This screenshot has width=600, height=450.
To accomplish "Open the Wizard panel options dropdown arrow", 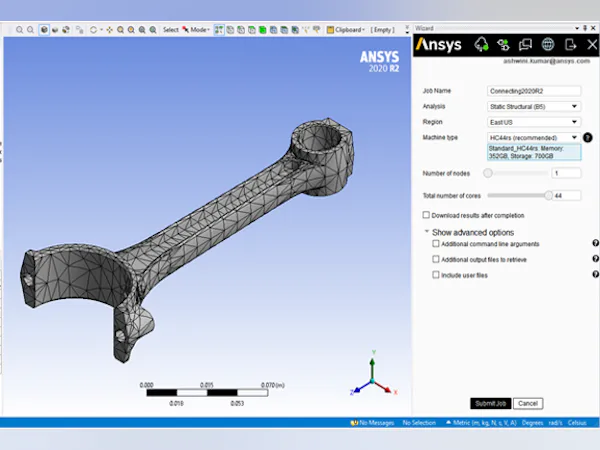I will pos(577,28).
